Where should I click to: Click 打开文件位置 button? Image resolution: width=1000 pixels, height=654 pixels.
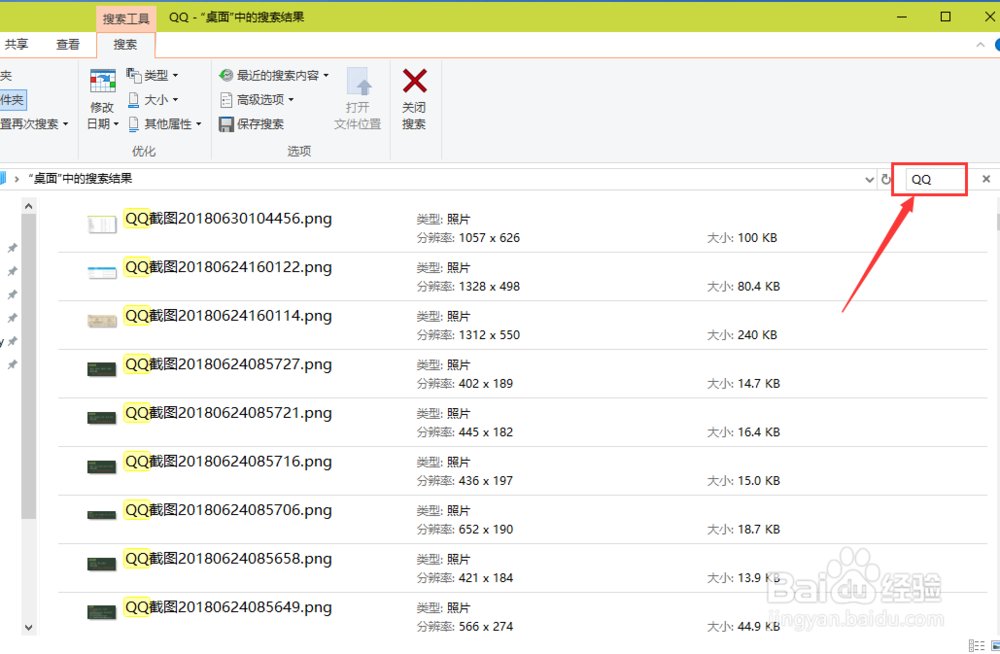357,99
